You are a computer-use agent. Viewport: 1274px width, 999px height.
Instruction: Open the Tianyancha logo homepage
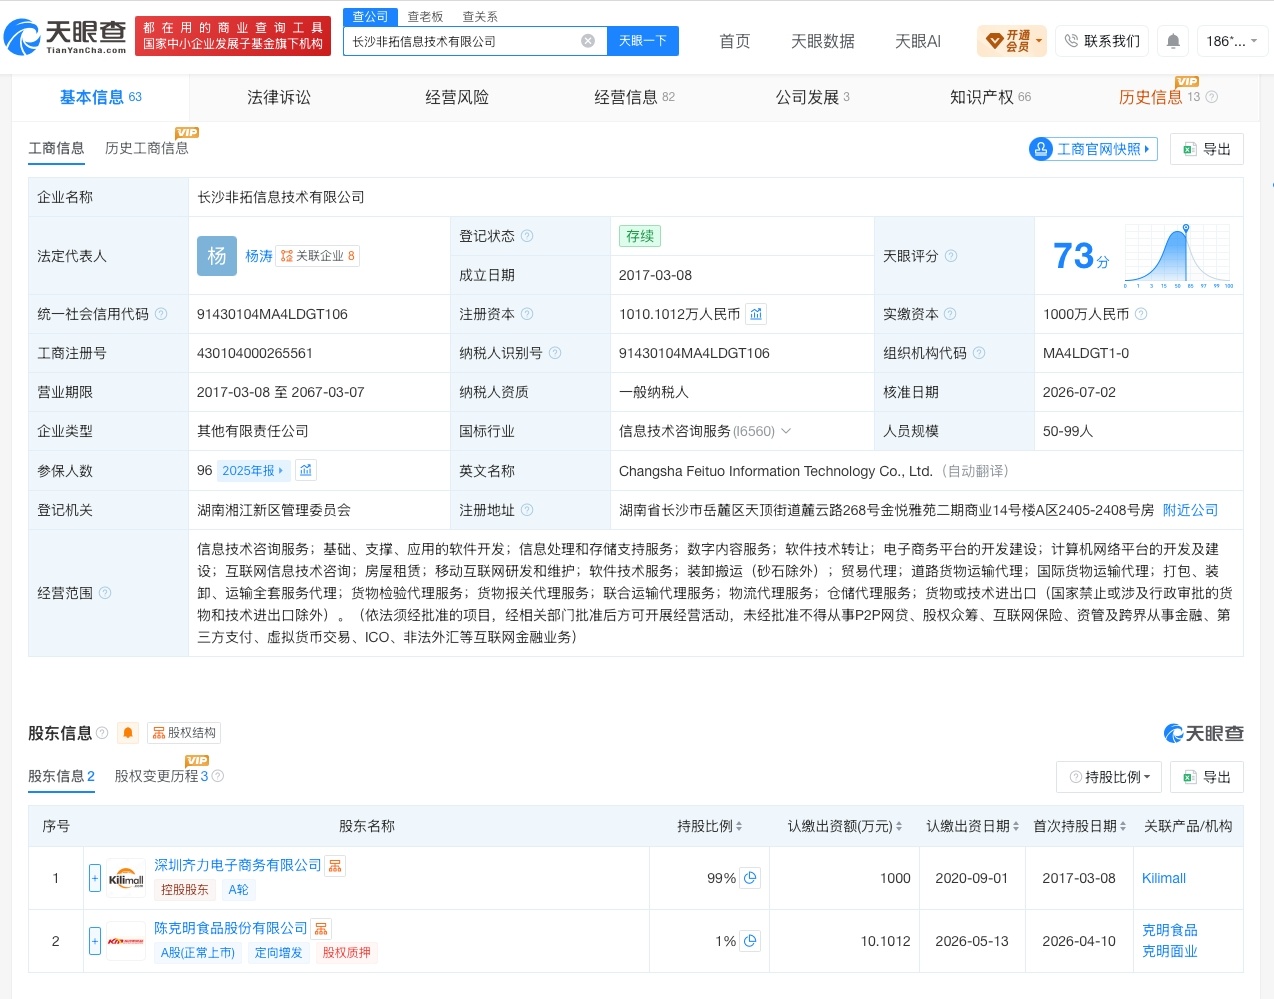(65, 37)
